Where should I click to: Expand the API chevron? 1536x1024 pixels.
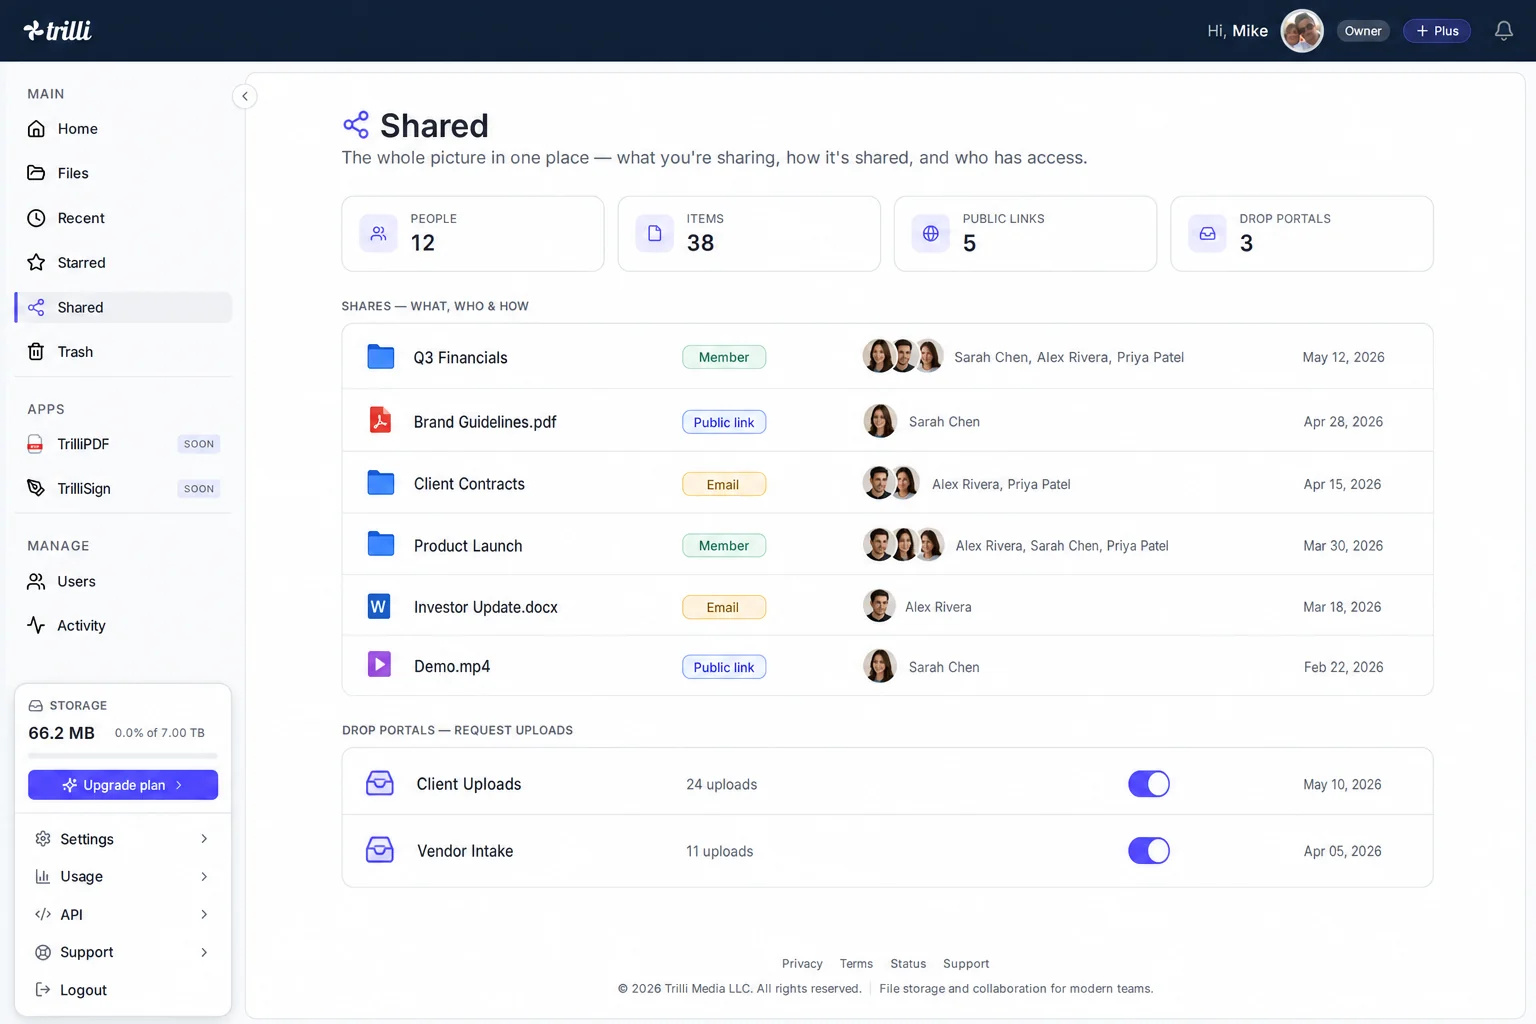[204, 915]
